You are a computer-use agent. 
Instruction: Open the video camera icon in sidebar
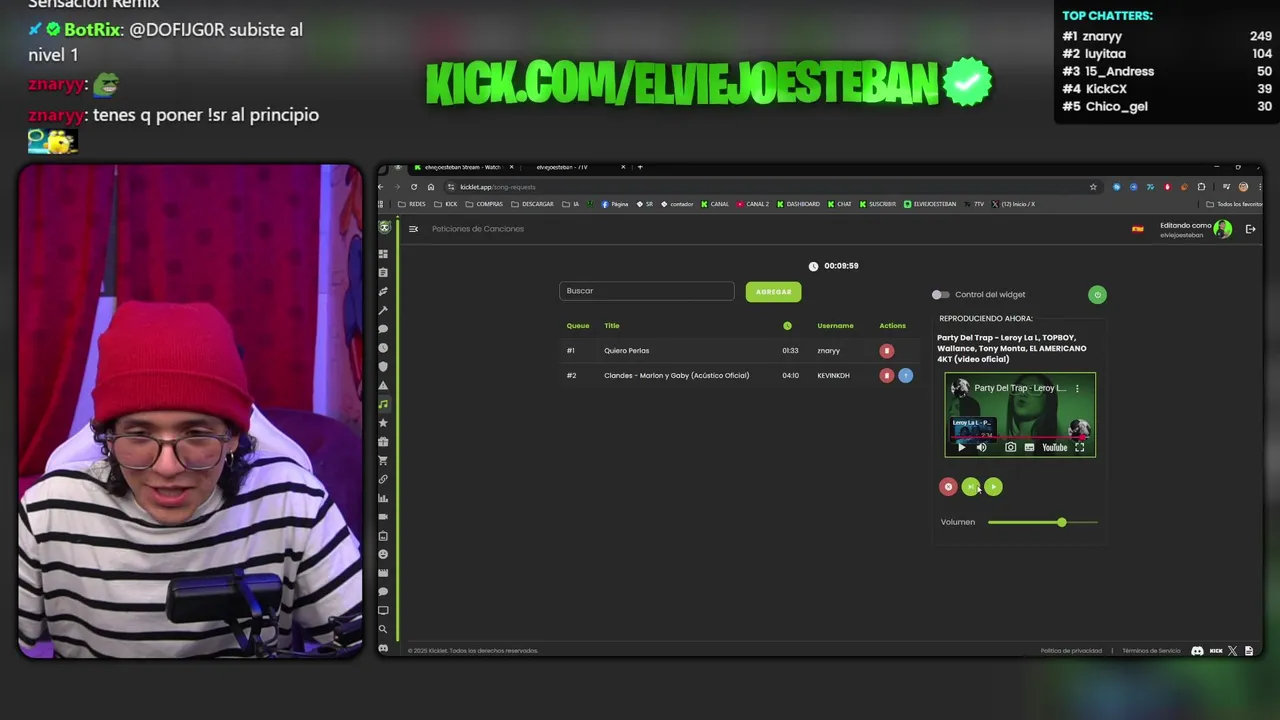(x=383, y=517)
